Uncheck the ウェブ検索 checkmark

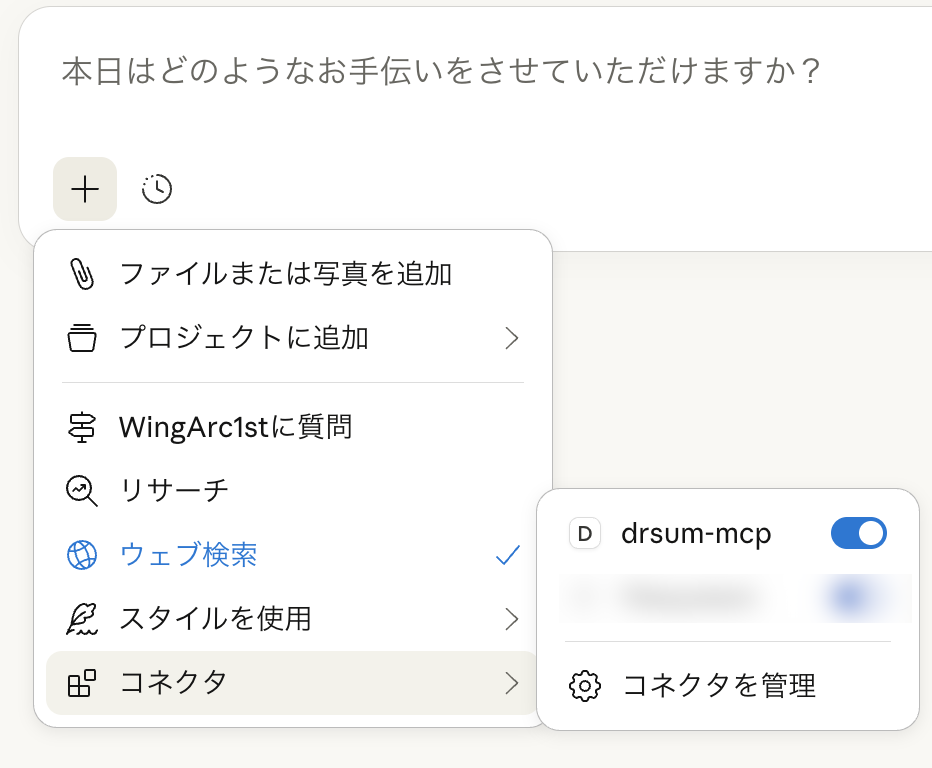click(x=508, y=555)
